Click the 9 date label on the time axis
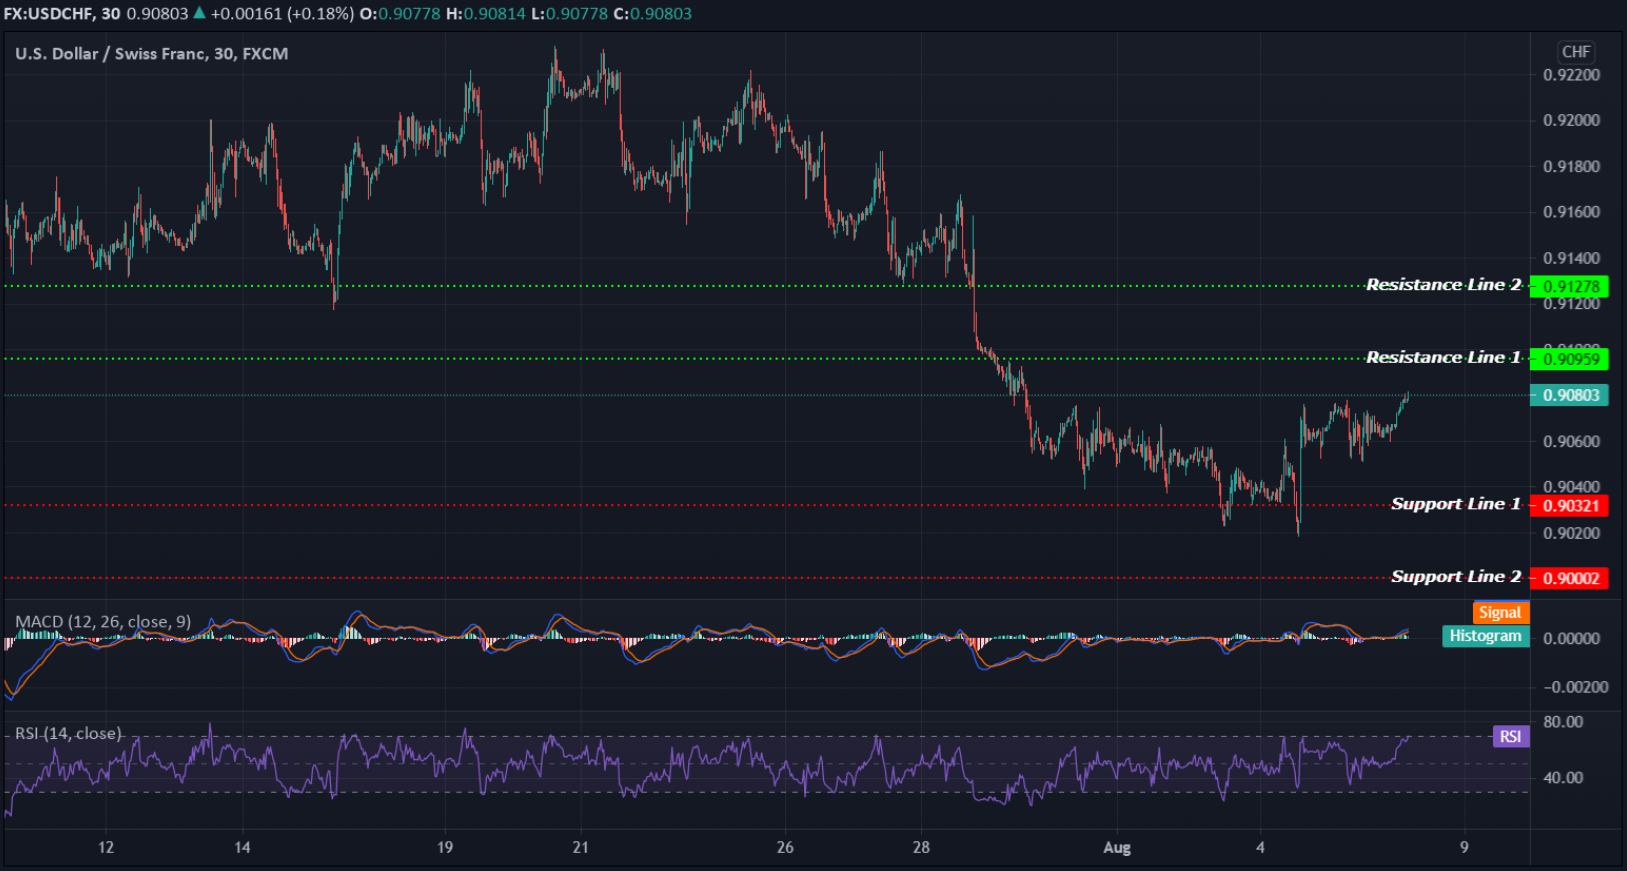Screen dimensions: 1627x871 tap(1464, 848)
